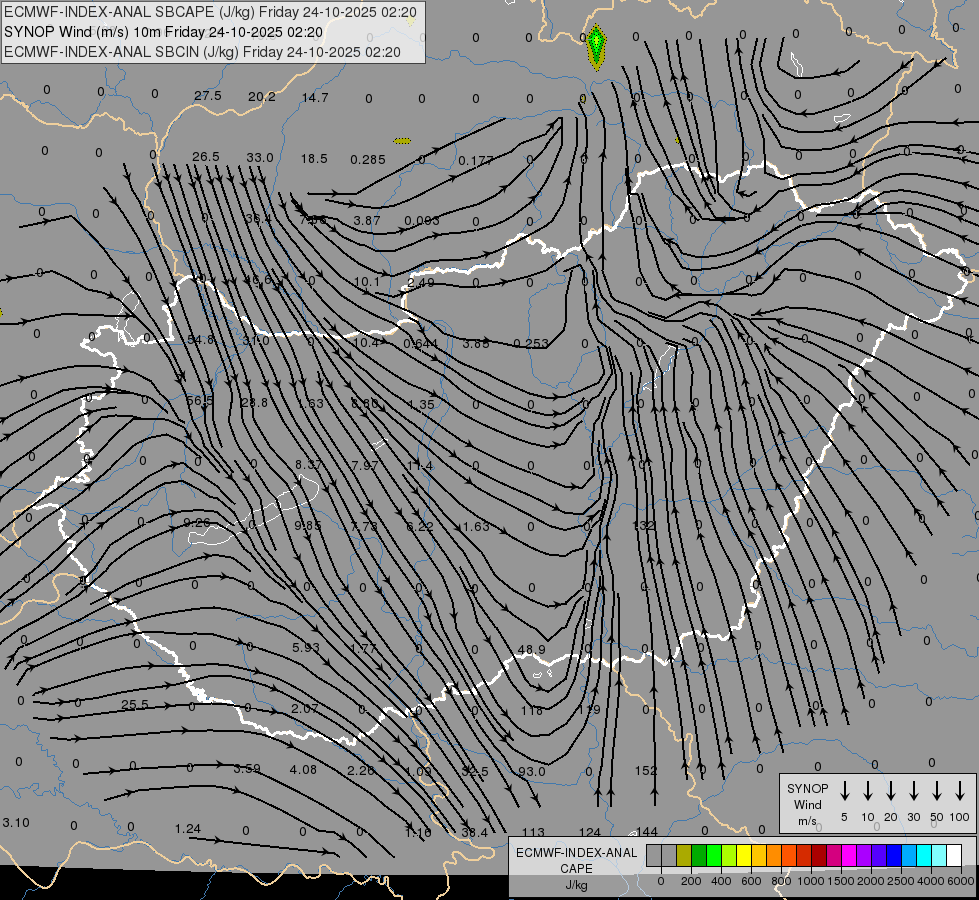This screenshot has height=900, width=979.
Task: Select the SBCIN layer title line
Action: click(x=202, y=51)
